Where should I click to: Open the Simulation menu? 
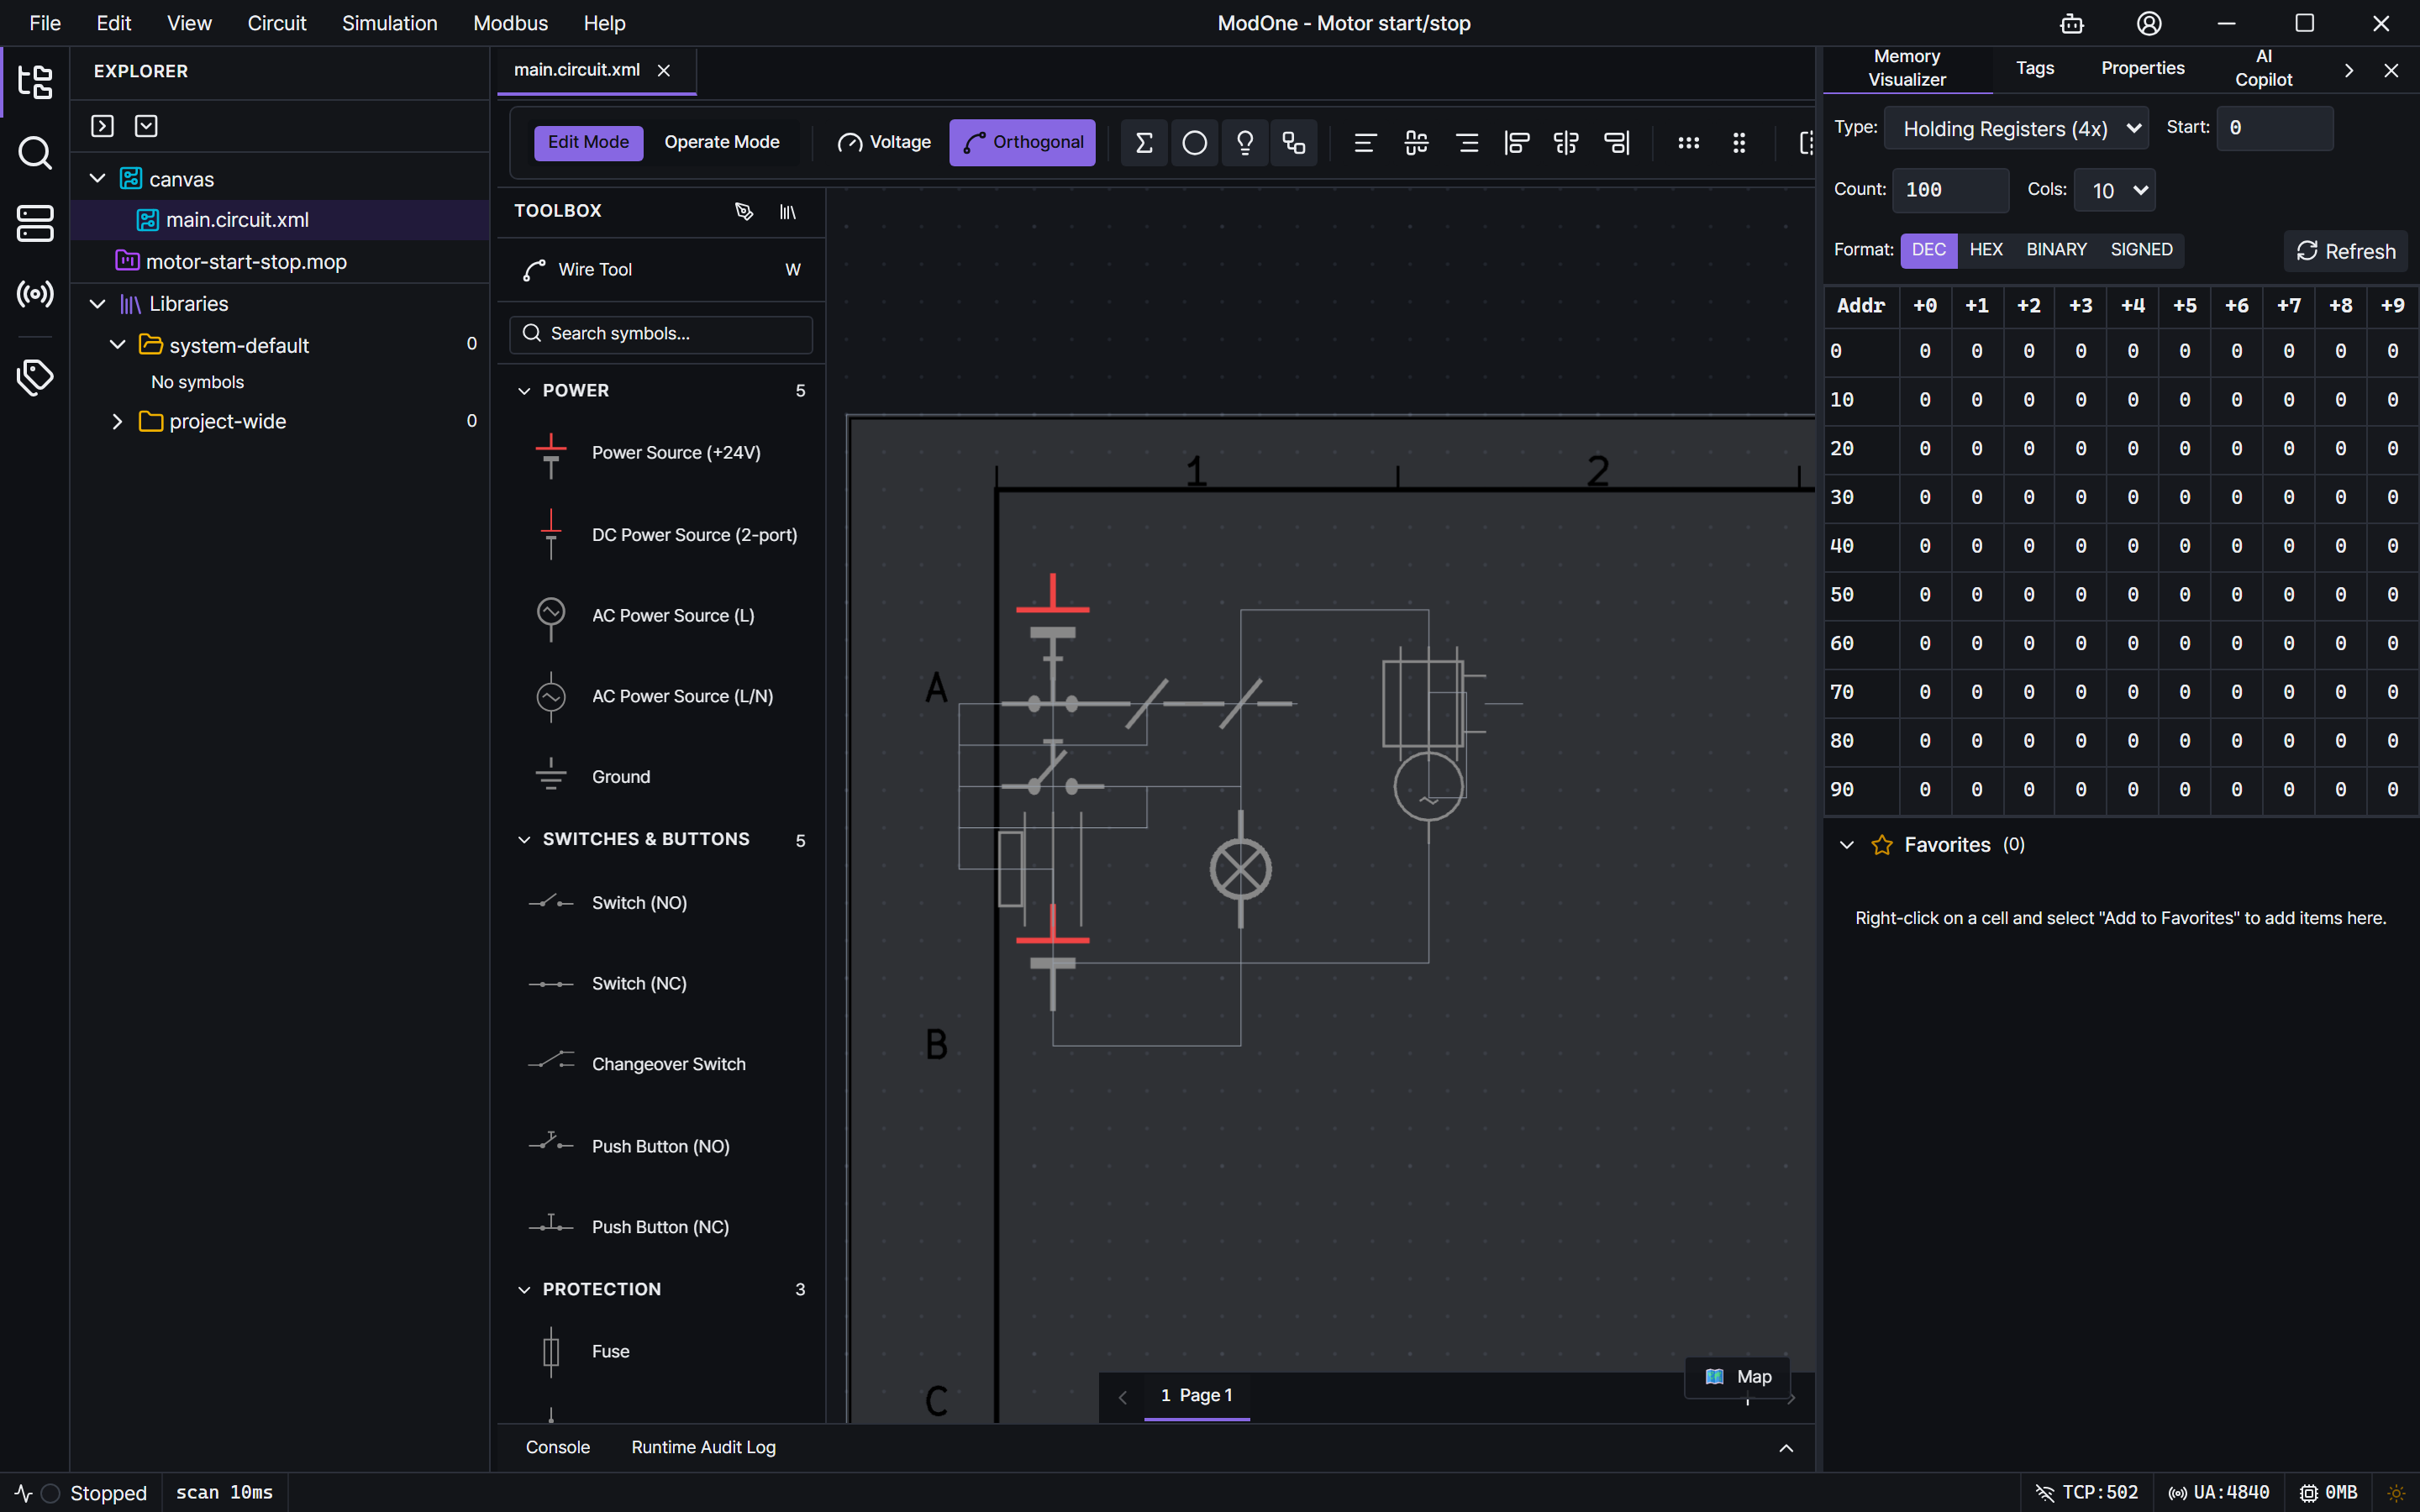390,23
